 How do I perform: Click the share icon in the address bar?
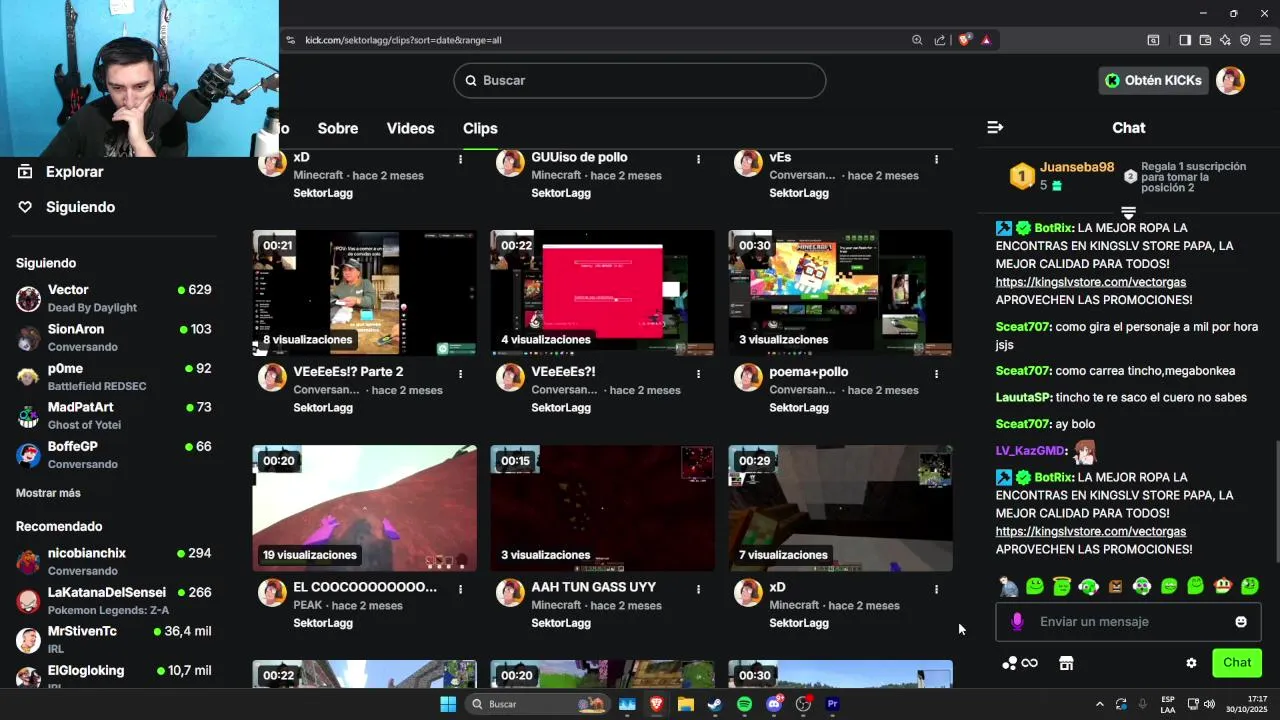[940, 40]
